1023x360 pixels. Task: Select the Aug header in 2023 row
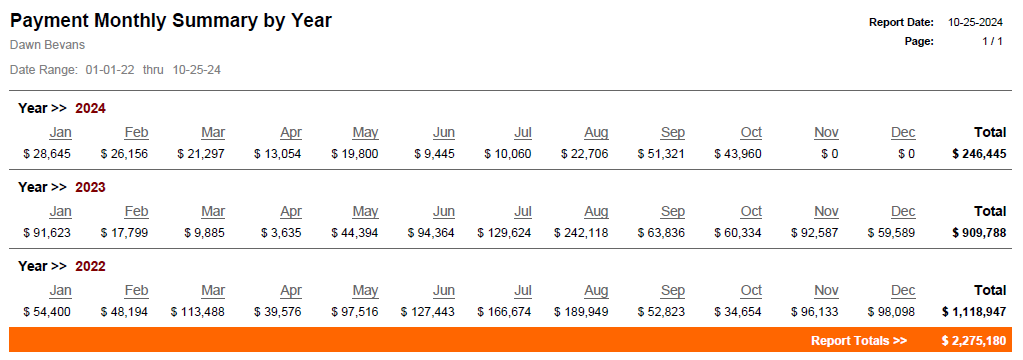[596, 211]
